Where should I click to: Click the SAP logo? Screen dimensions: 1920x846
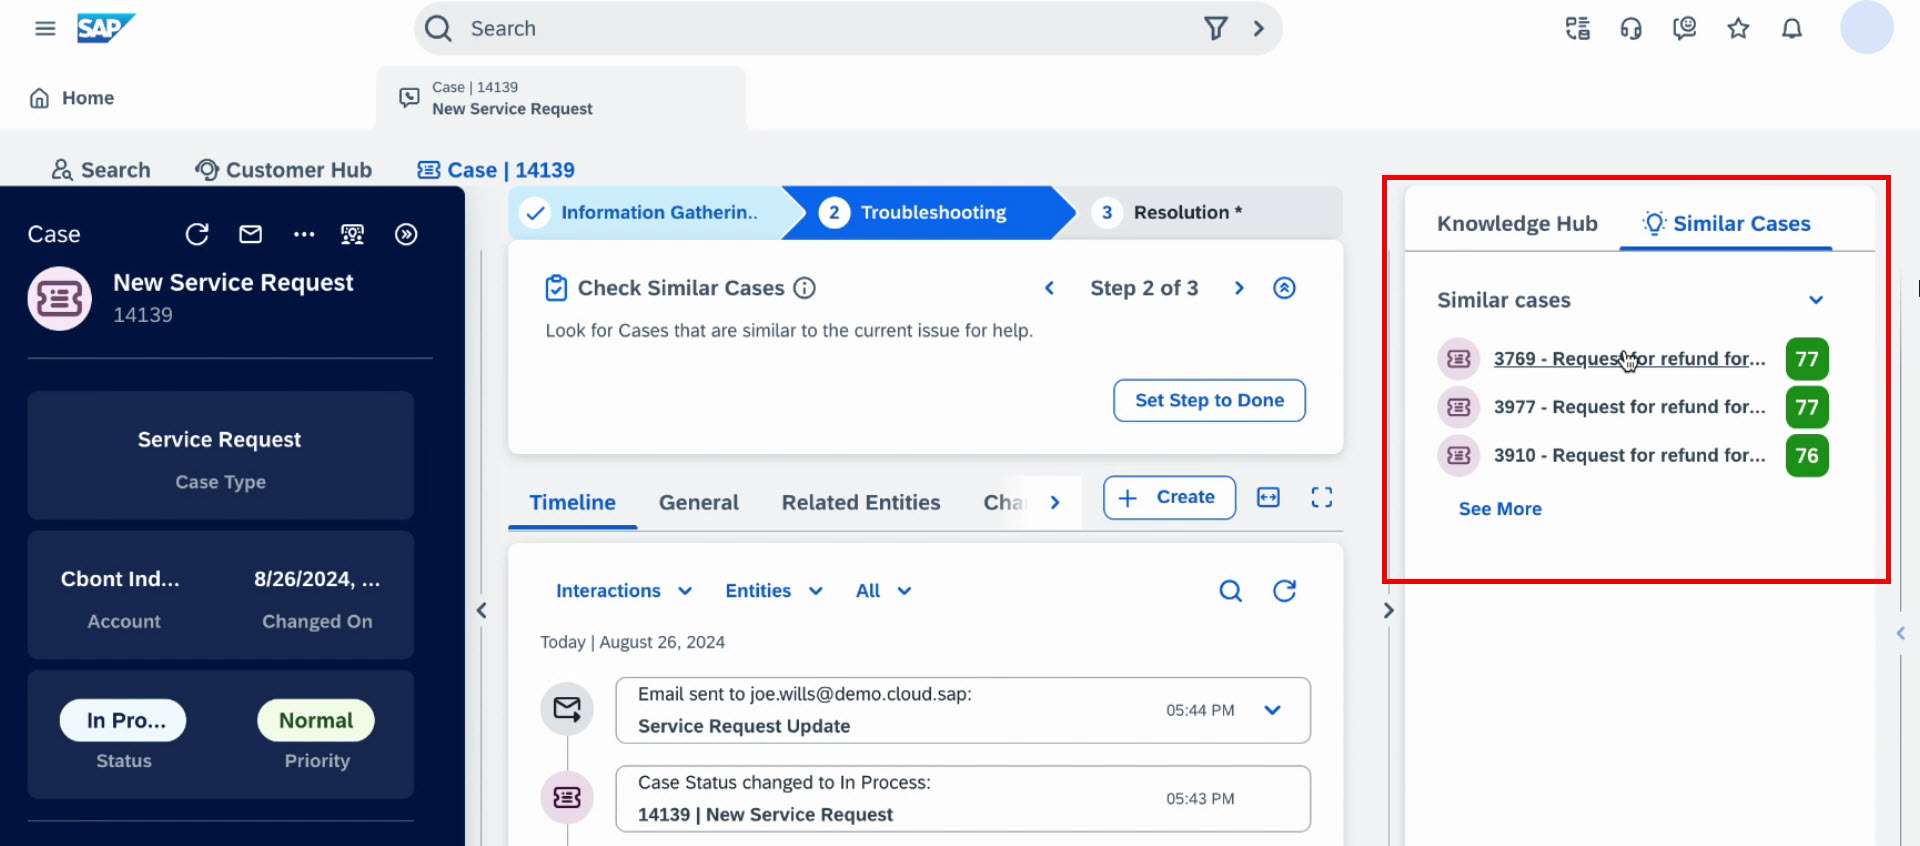pos(105,28)
